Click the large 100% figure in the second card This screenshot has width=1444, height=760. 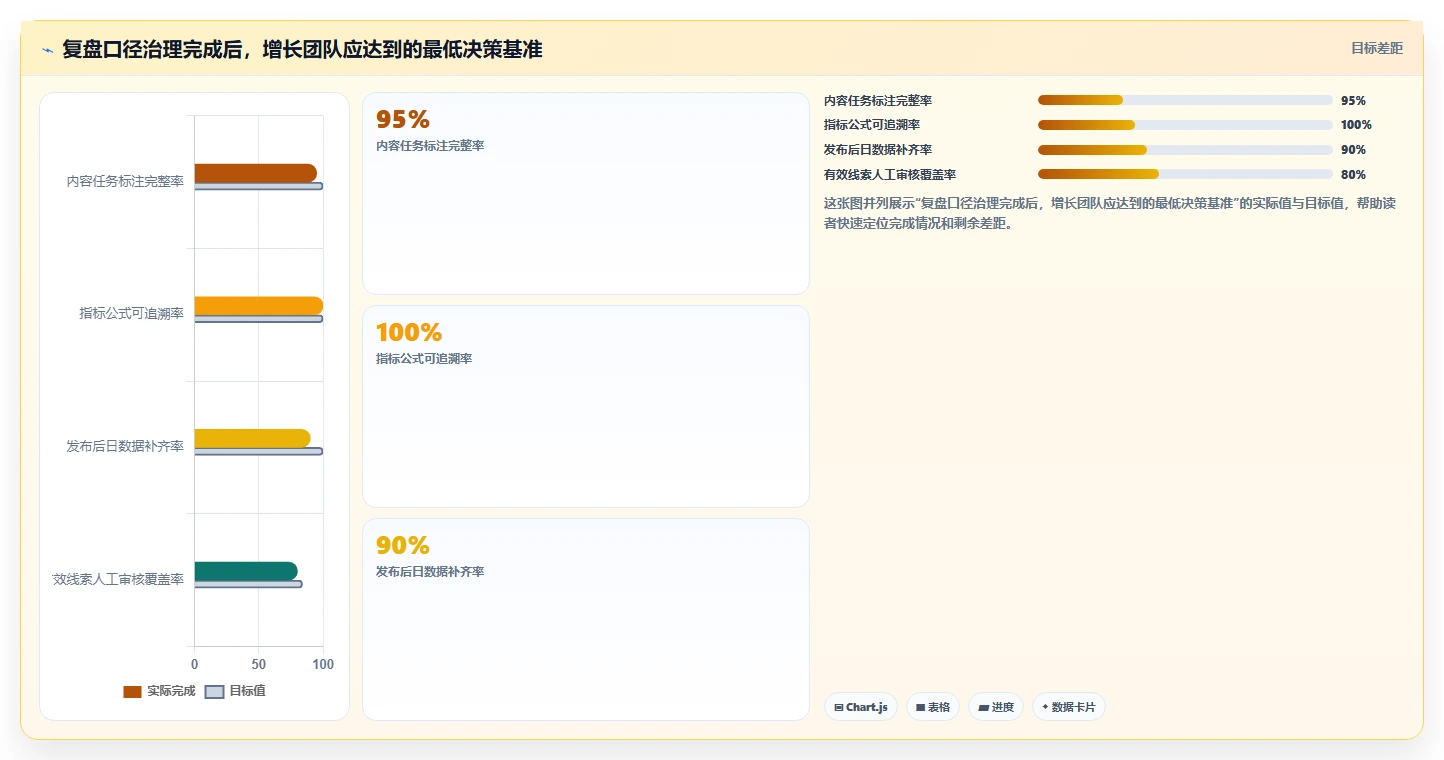pyautogui.click(x=409, y=332)
